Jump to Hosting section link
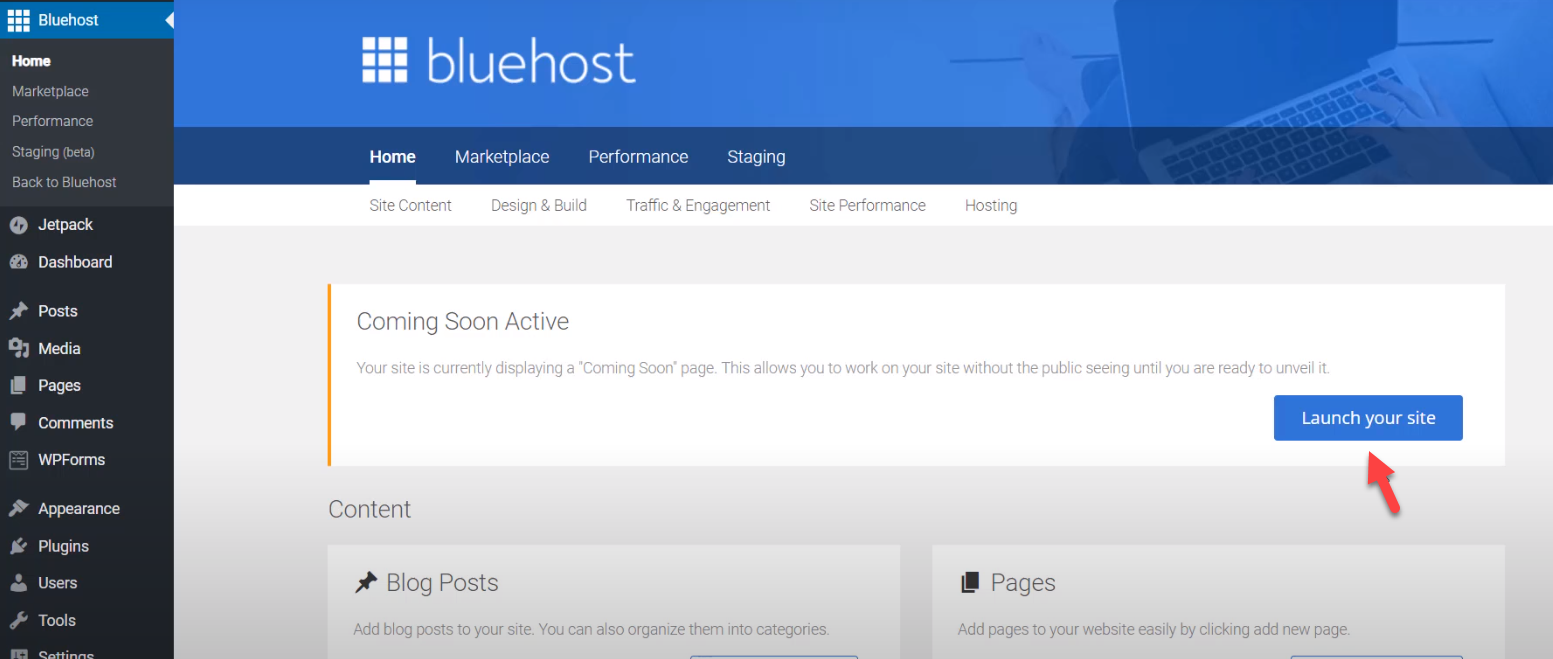1553x659 pixels. [x=991, y=205]
